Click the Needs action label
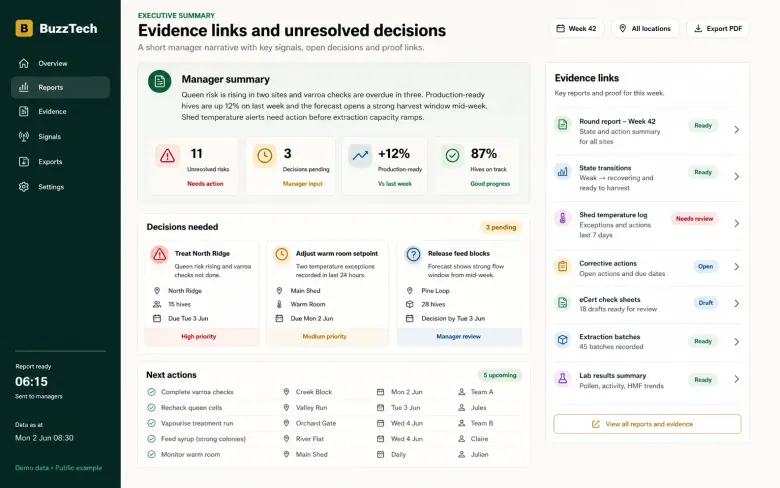780x488 pixels. 205,184
